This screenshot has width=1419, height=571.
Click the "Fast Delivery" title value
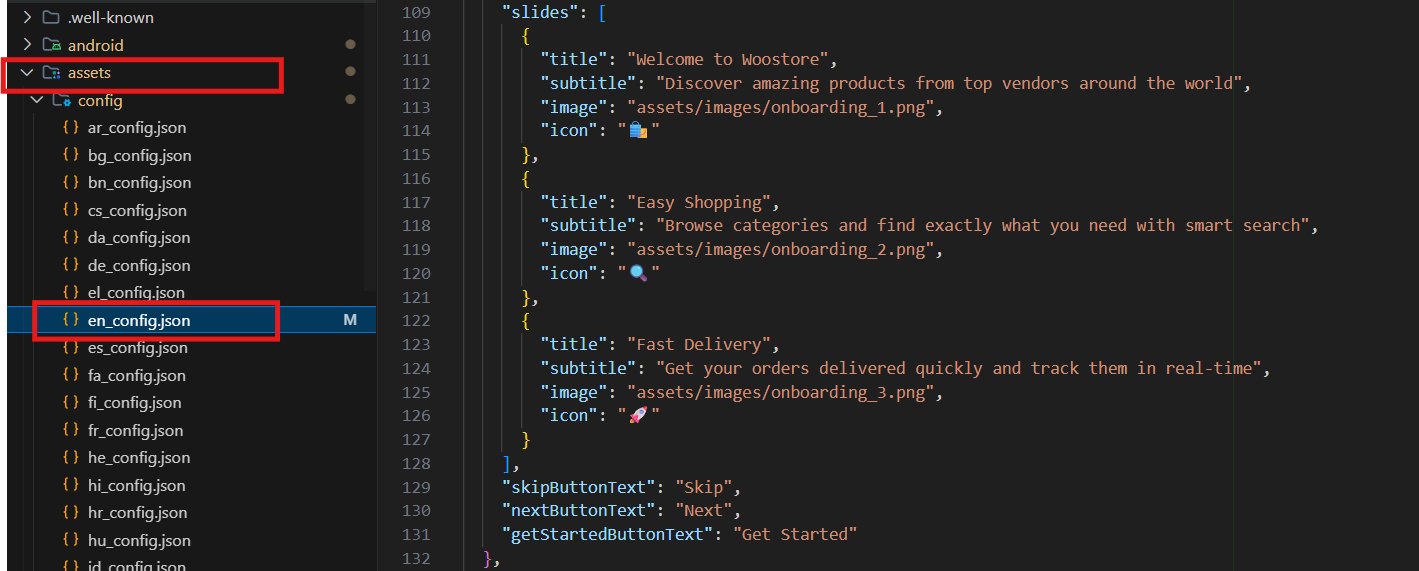pos(698,345)
